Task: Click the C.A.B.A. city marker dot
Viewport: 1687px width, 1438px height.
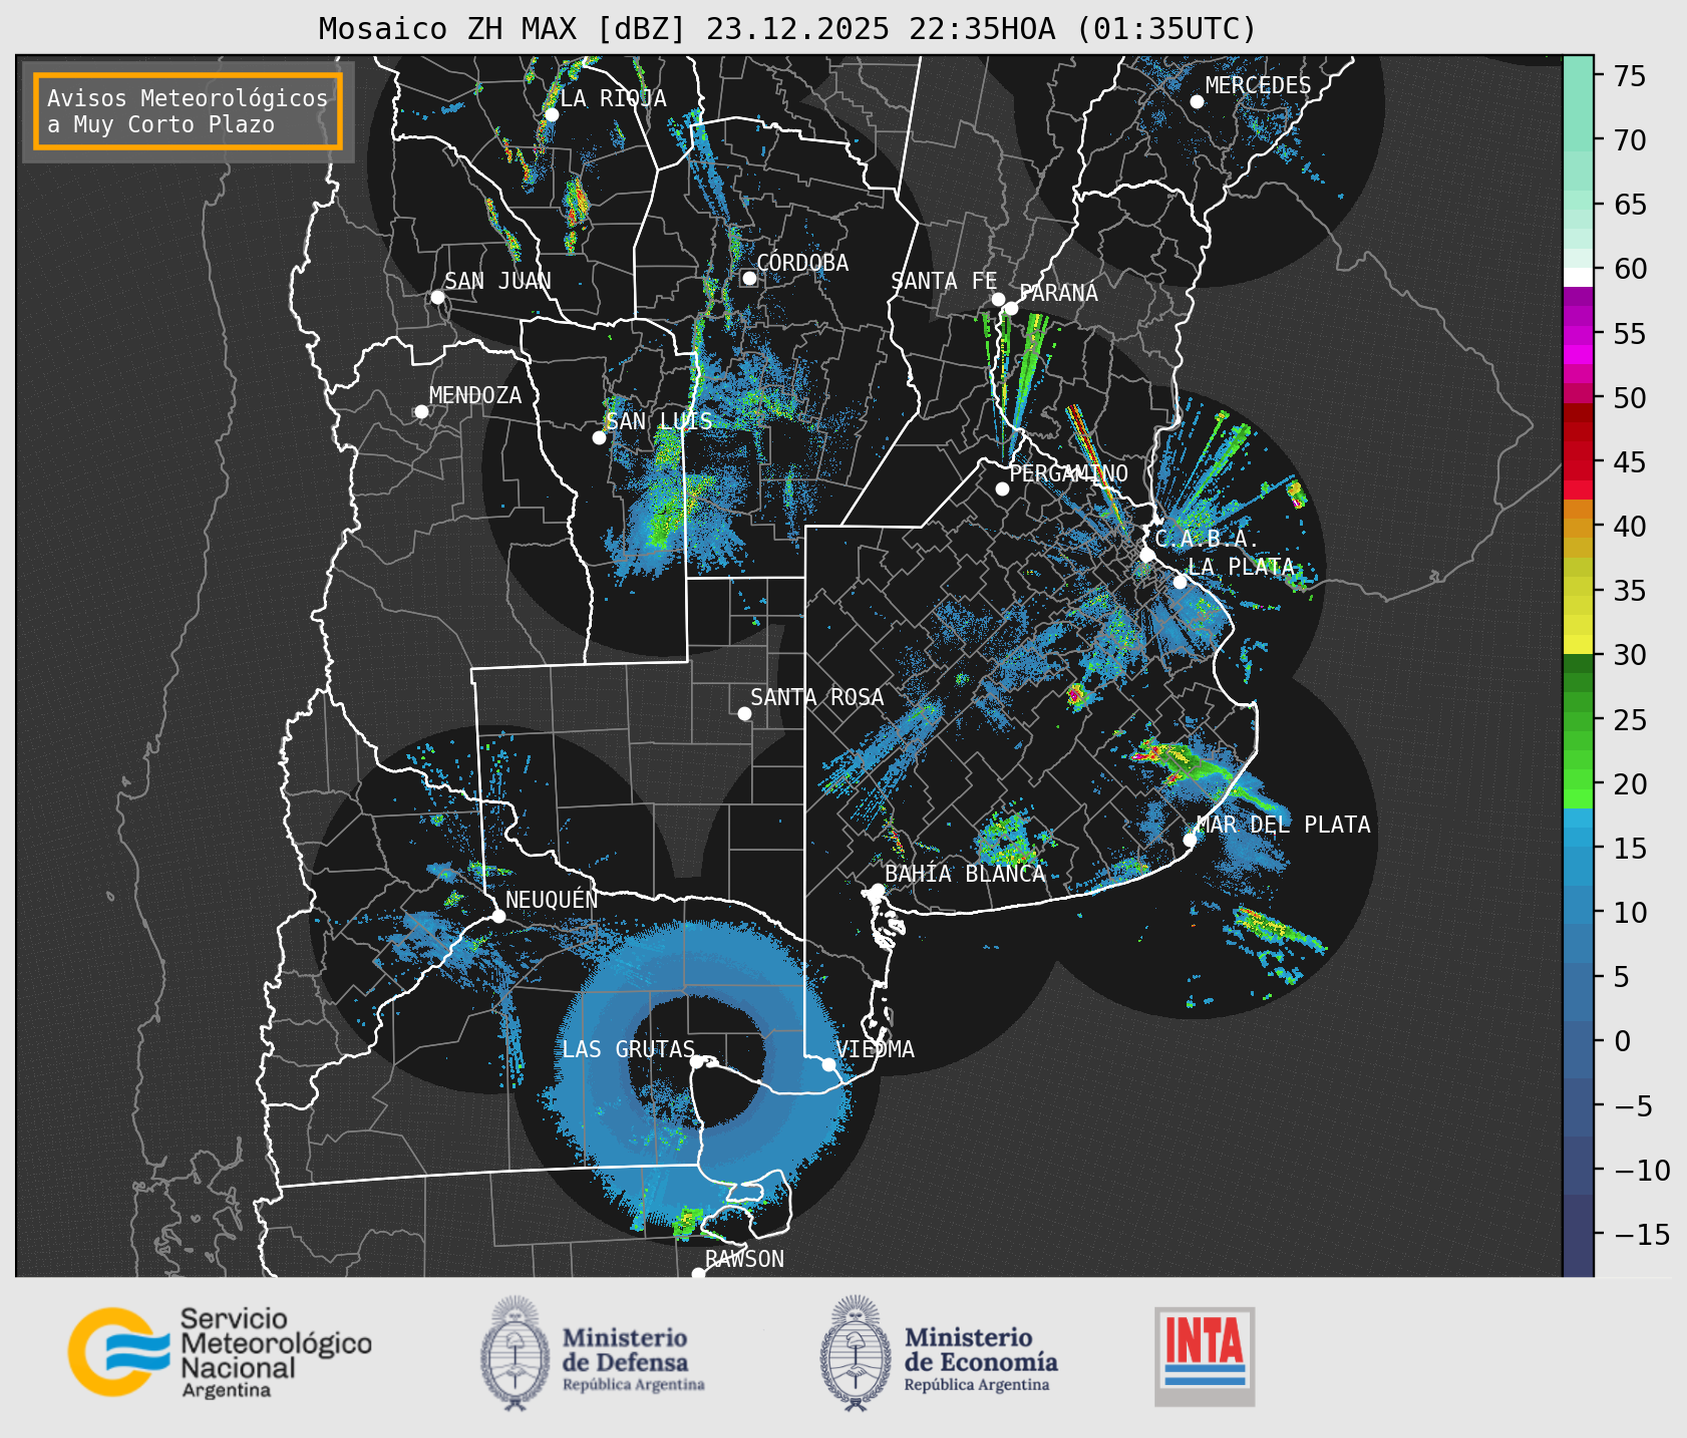Action: [x=1147, y=554]
